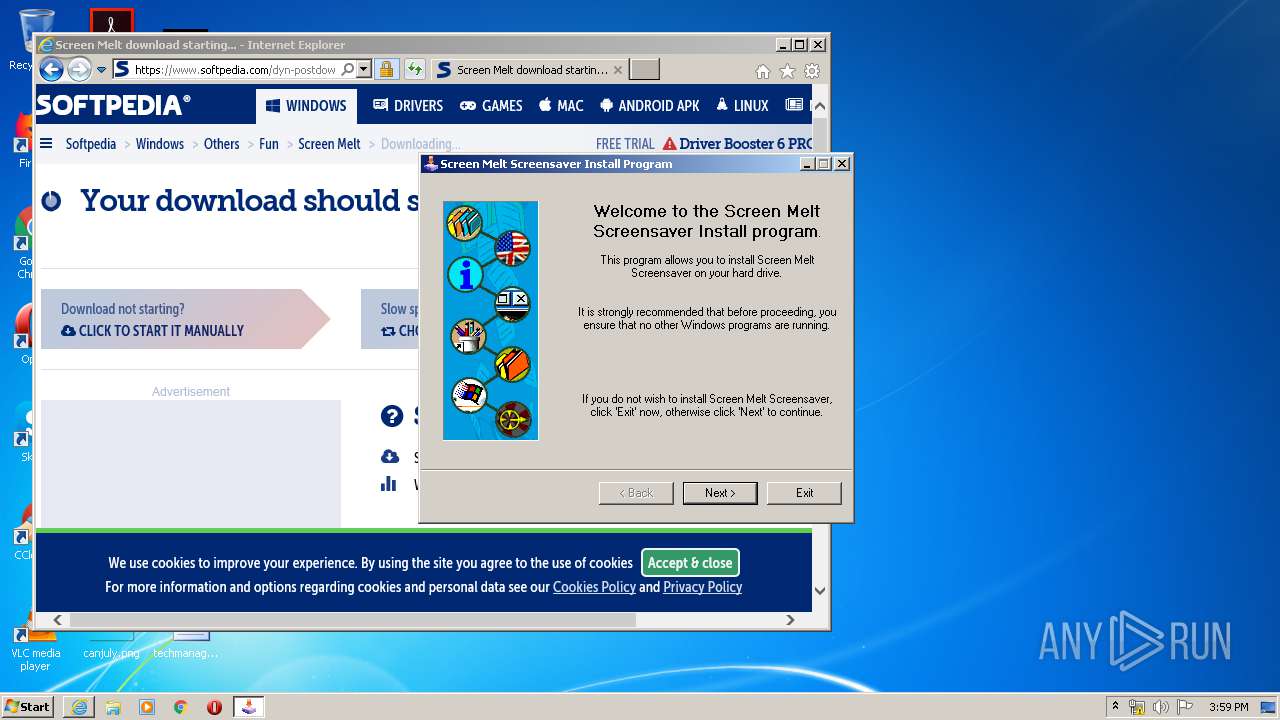Open the hamburger menu icon on Softpedia
Viewport: 1280px width, 720px height.
tap(46, 144)
